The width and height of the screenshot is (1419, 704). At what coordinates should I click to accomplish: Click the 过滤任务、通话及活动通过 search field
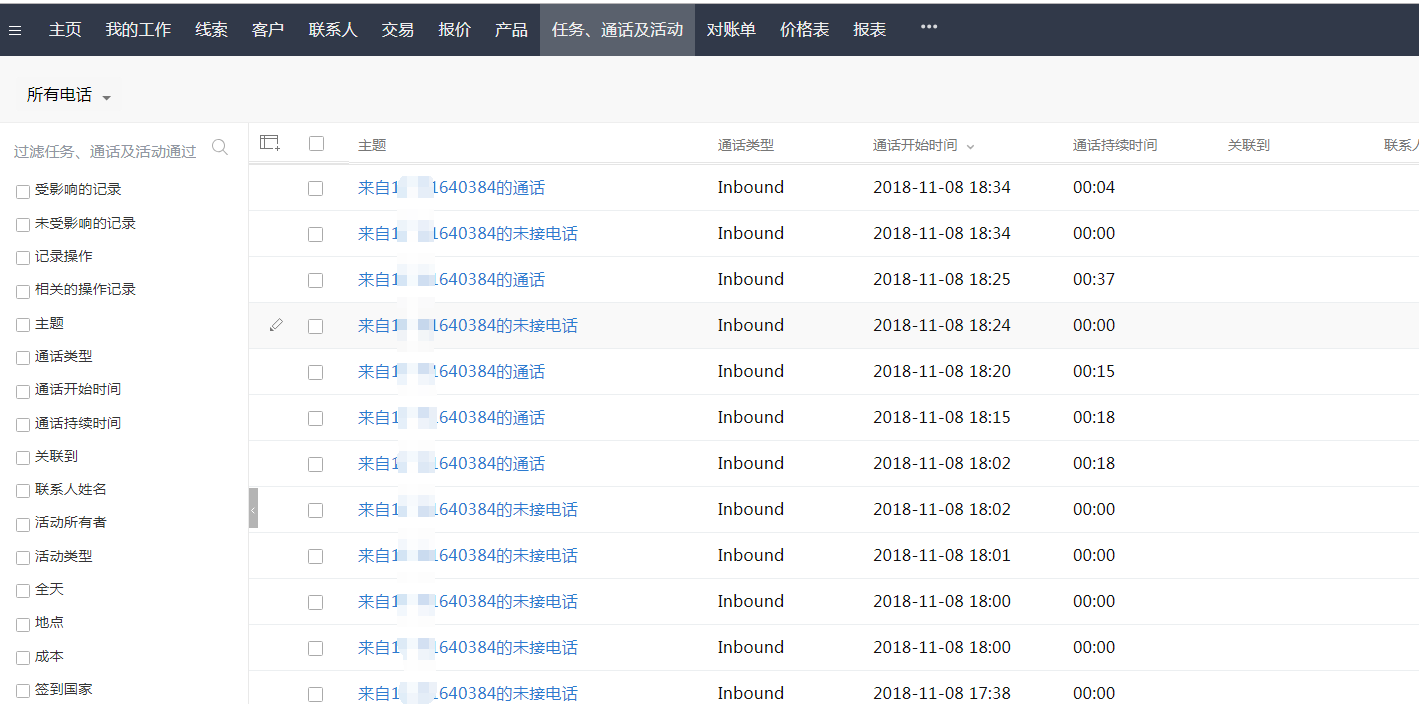pos(105,151)
